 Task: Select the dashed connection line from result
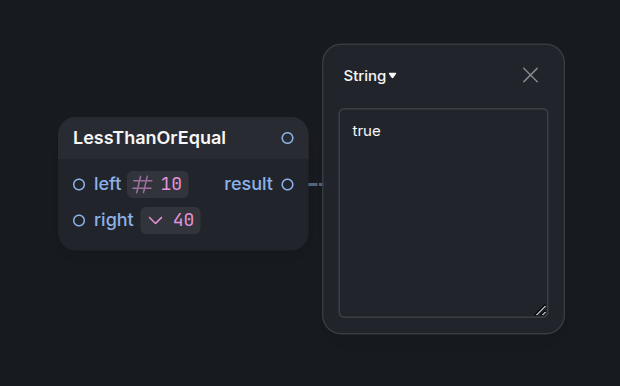(316, 184)
